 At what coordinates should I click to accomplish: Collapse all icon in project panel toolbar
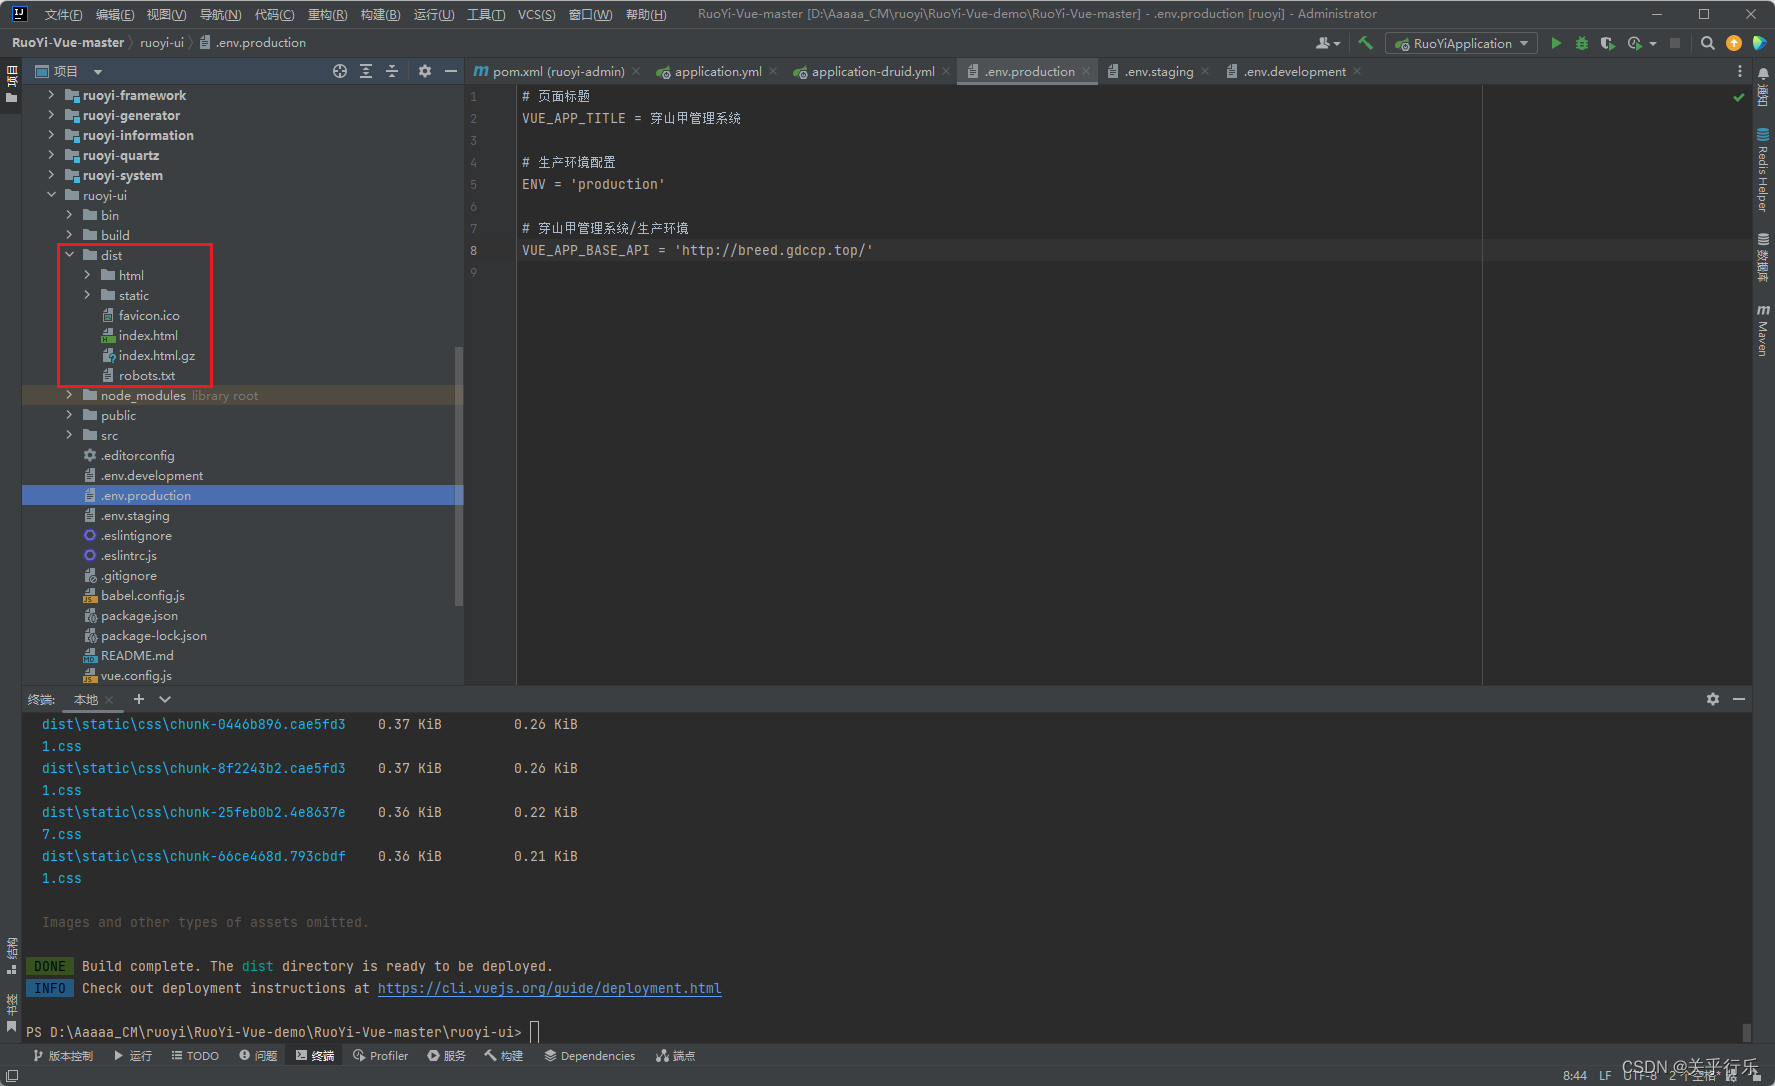tap(392, 71)
